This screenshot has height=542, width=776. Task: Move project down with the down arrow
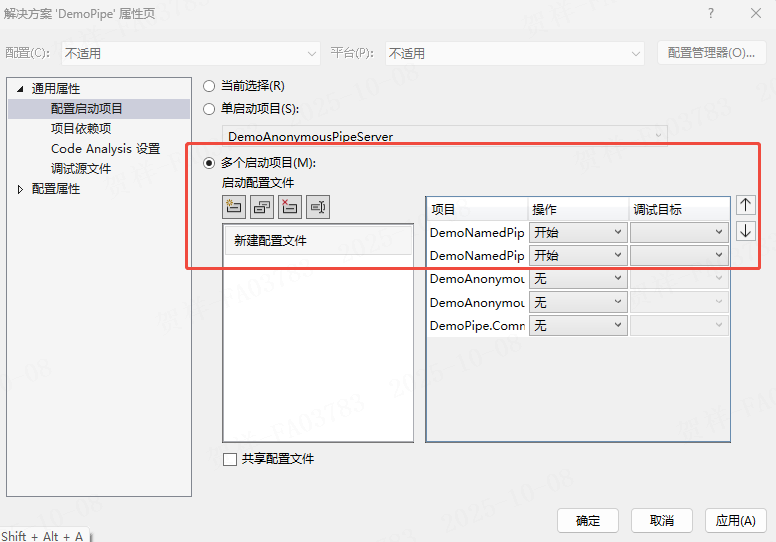745,231
